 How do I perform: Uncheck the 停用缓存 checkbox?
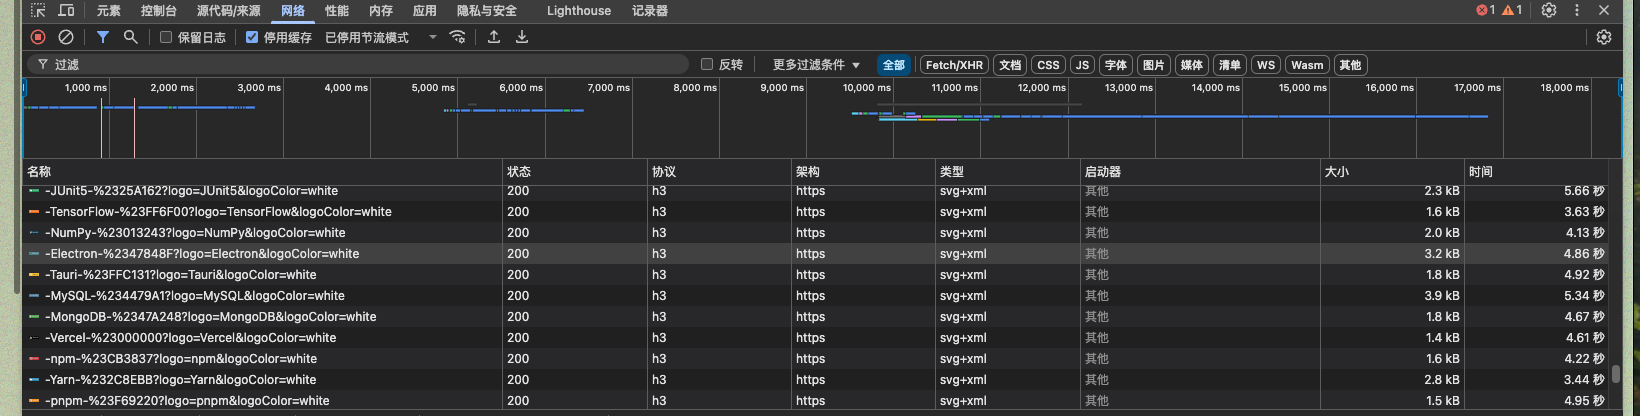click(x=252, y=37)
